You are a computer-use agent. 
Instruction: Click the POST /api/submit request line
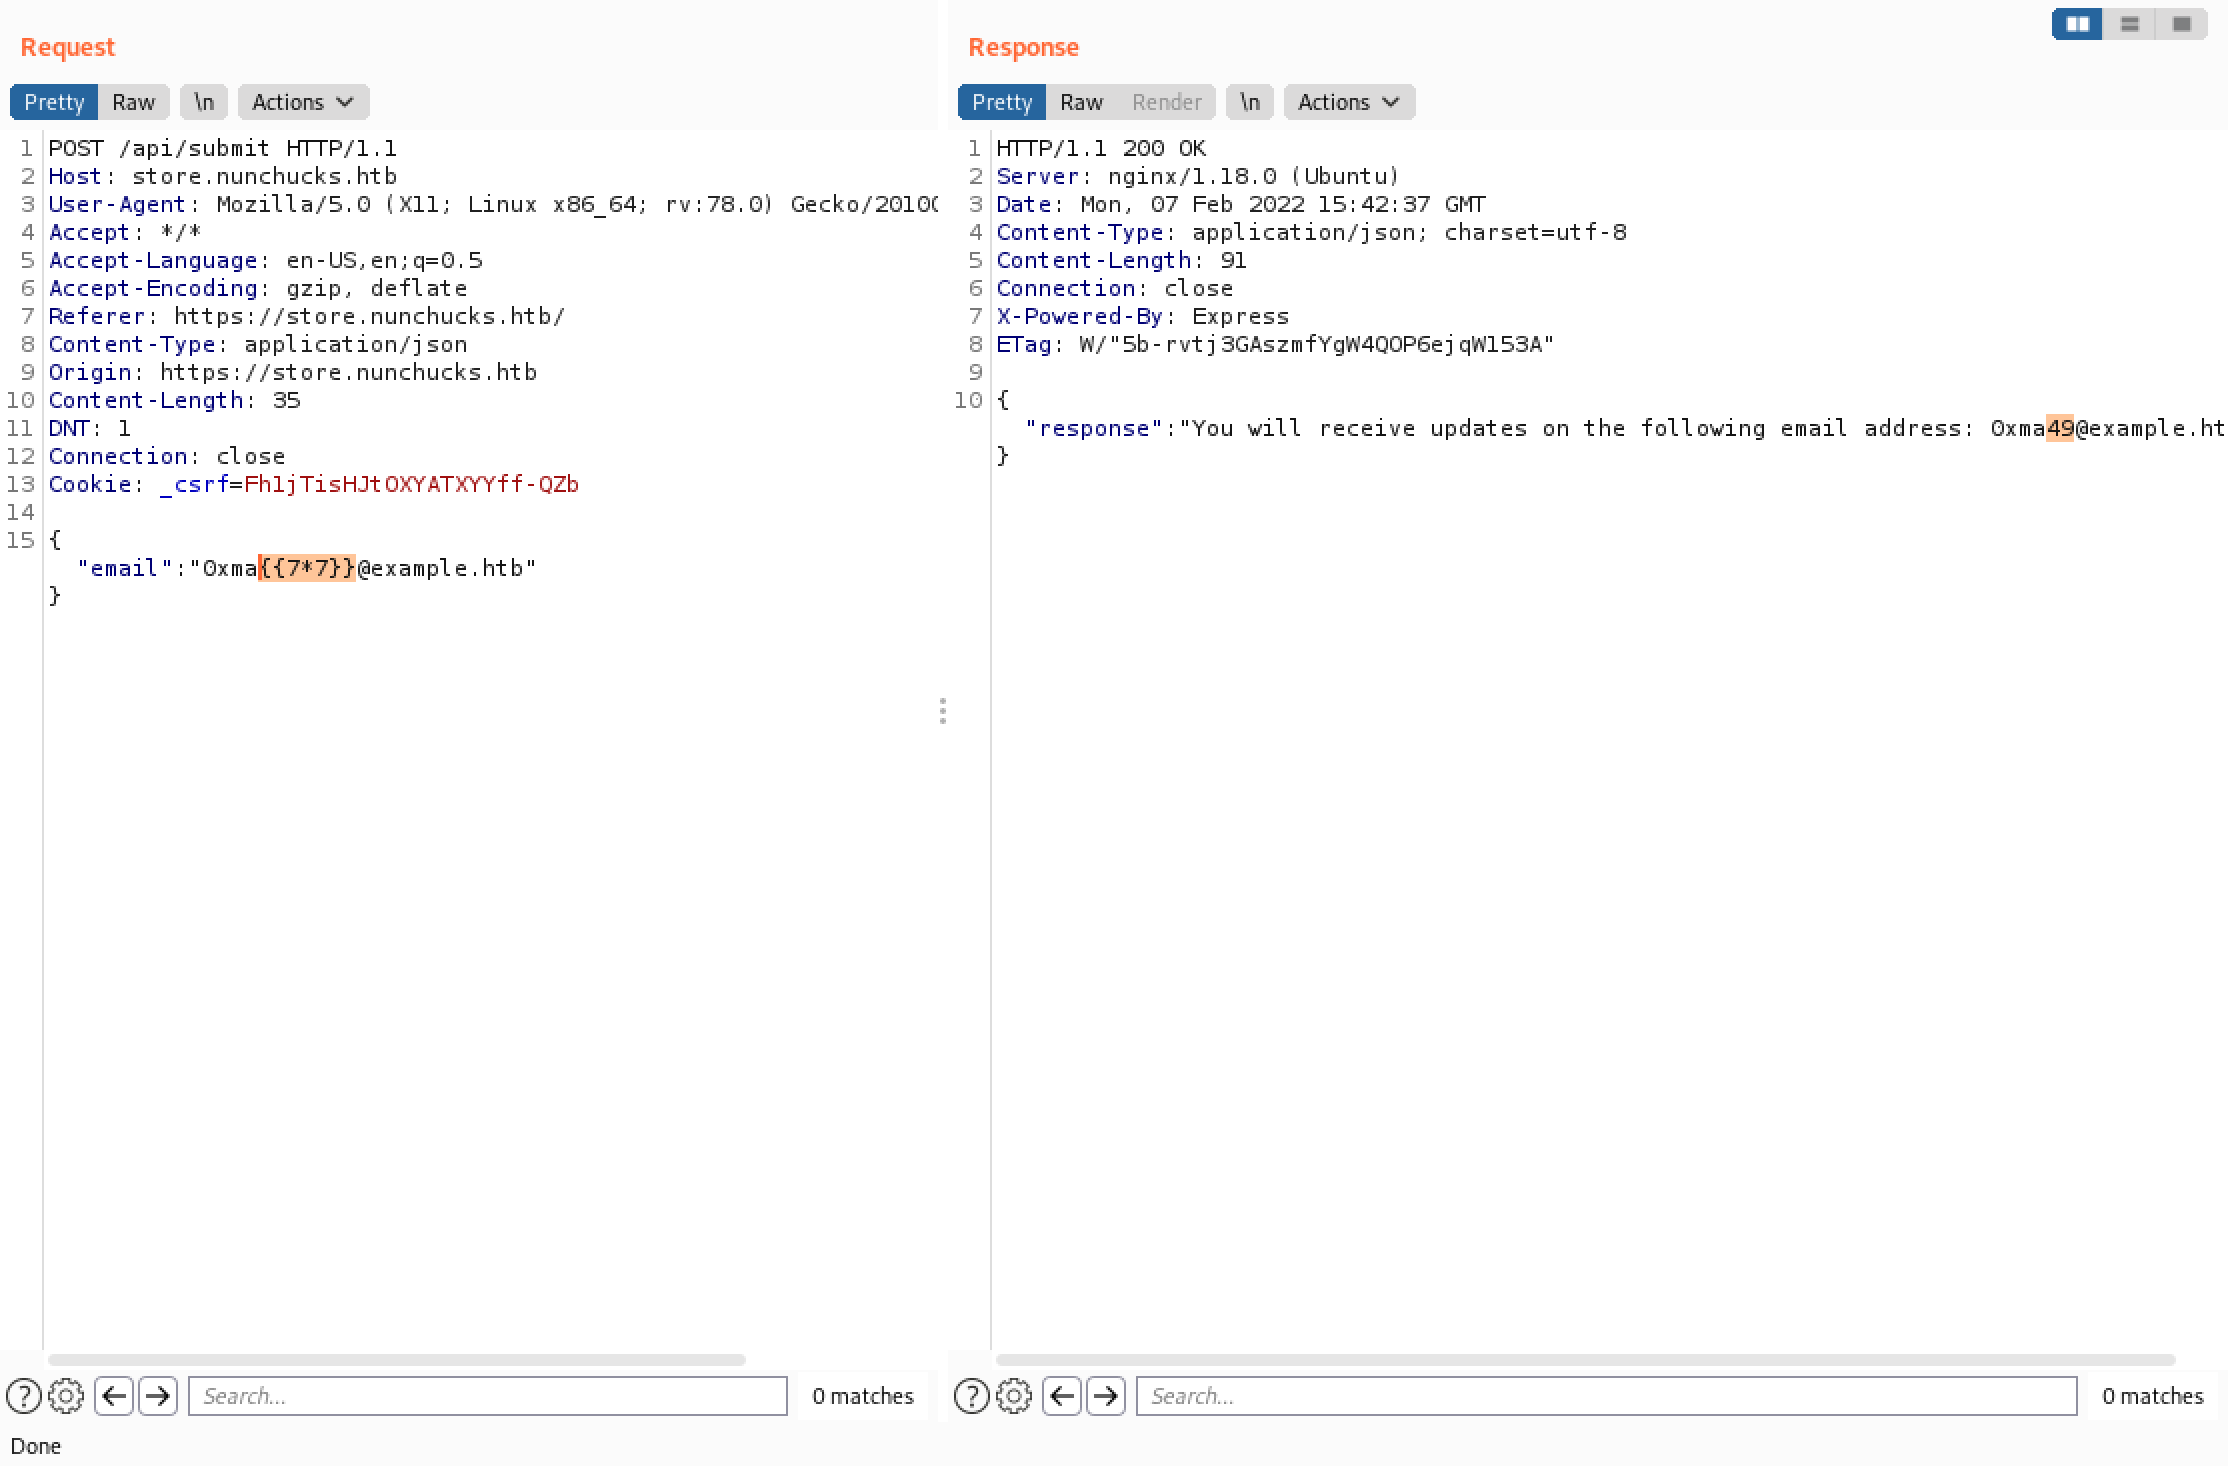223,148
